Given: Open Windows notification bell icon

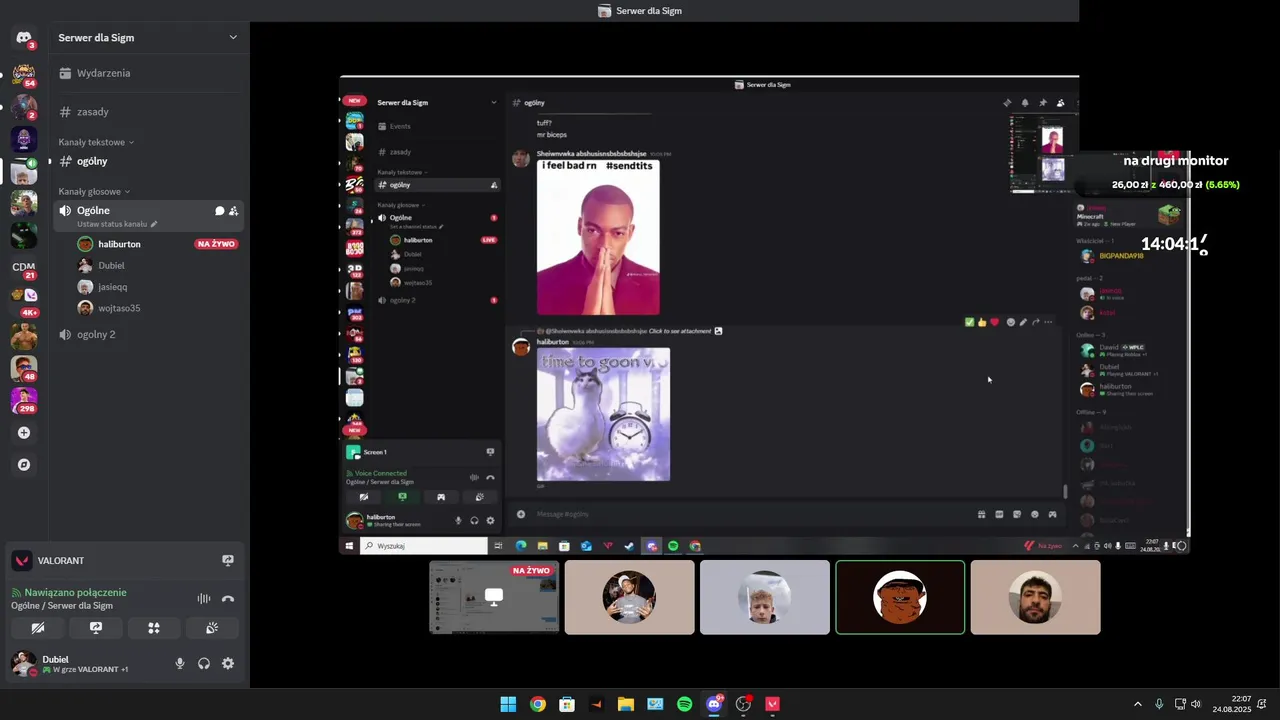Looking at the screenshot, I should 1262,704.
